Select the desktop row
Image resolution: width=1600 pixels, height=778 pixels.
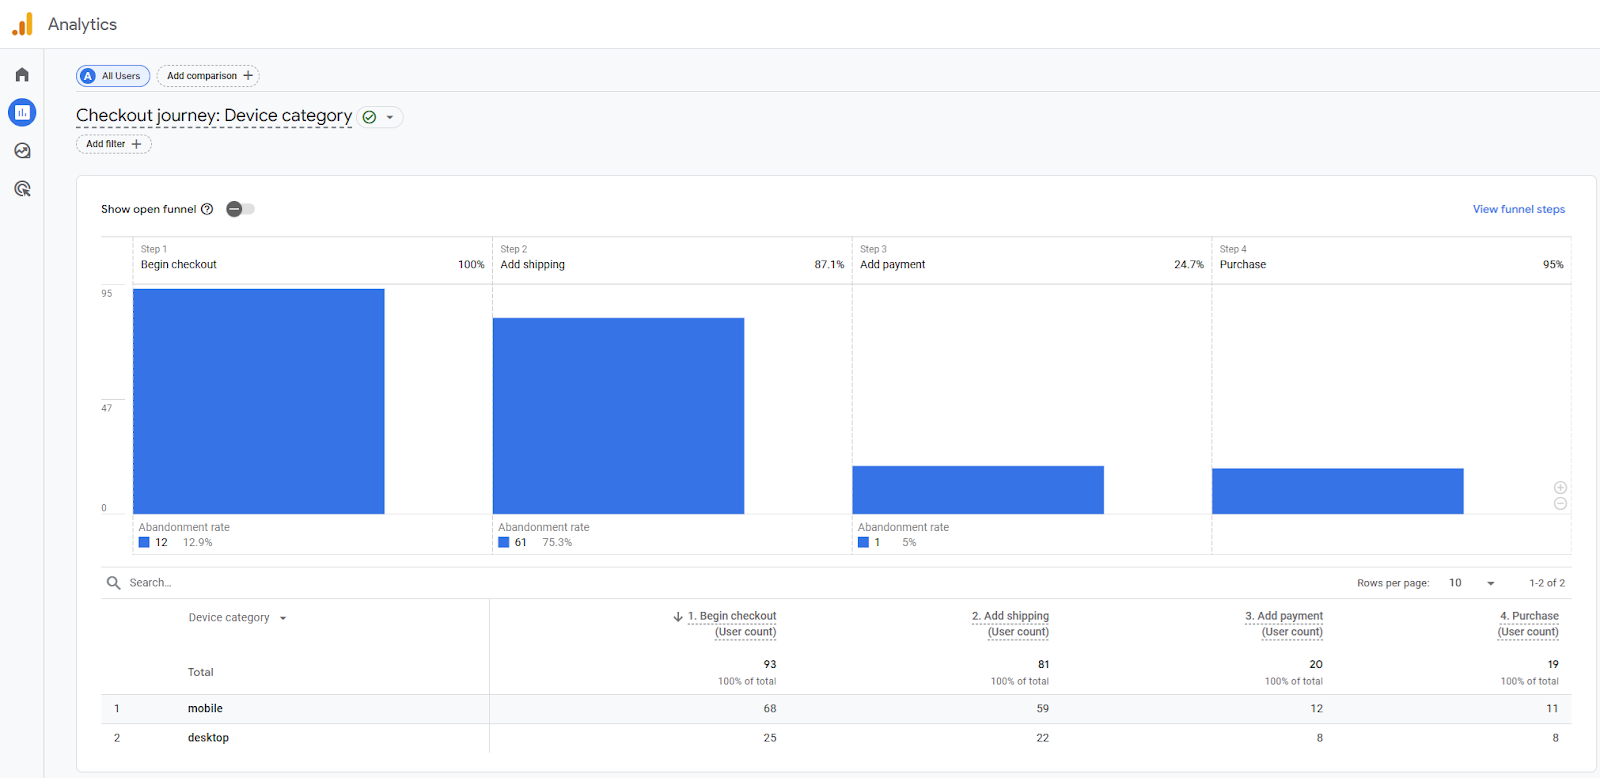pyautogui.click(x=835, y=738)
